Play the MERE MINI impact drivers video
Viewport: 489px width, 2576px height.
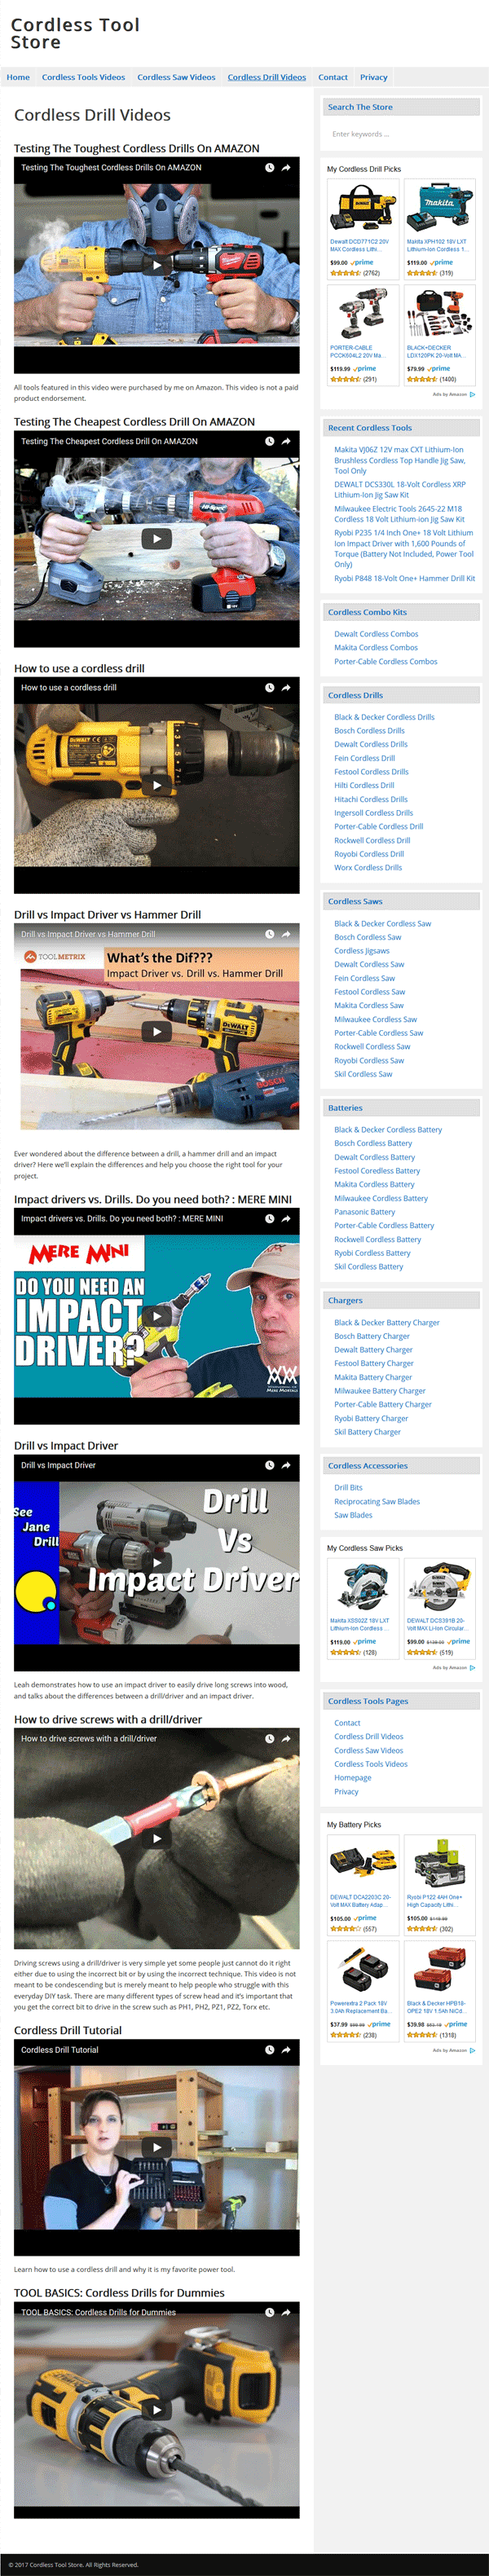156,1315
